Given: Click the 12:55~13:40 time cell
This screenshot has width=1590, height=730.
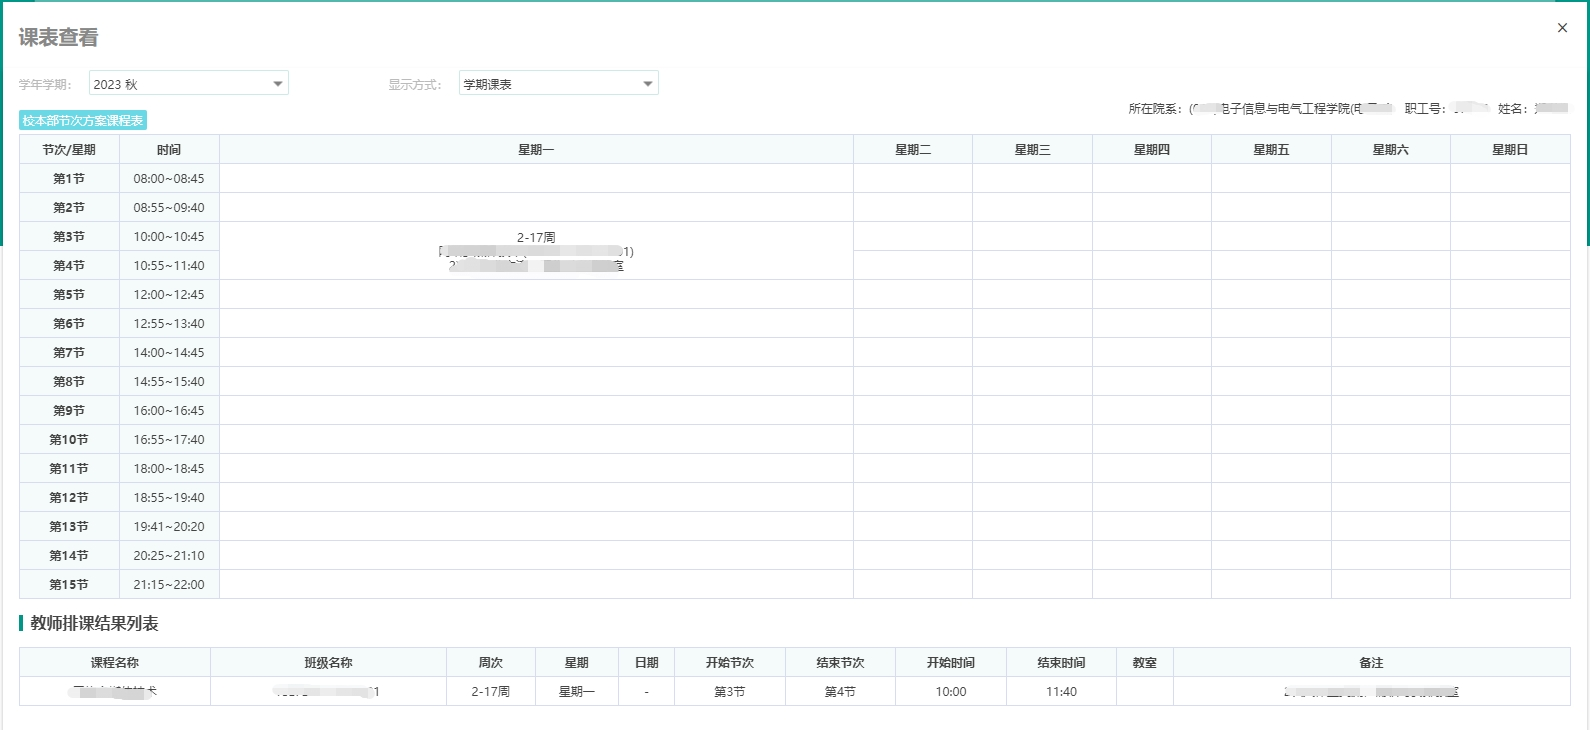Looking at the screenshot, I should click(169, 323).
